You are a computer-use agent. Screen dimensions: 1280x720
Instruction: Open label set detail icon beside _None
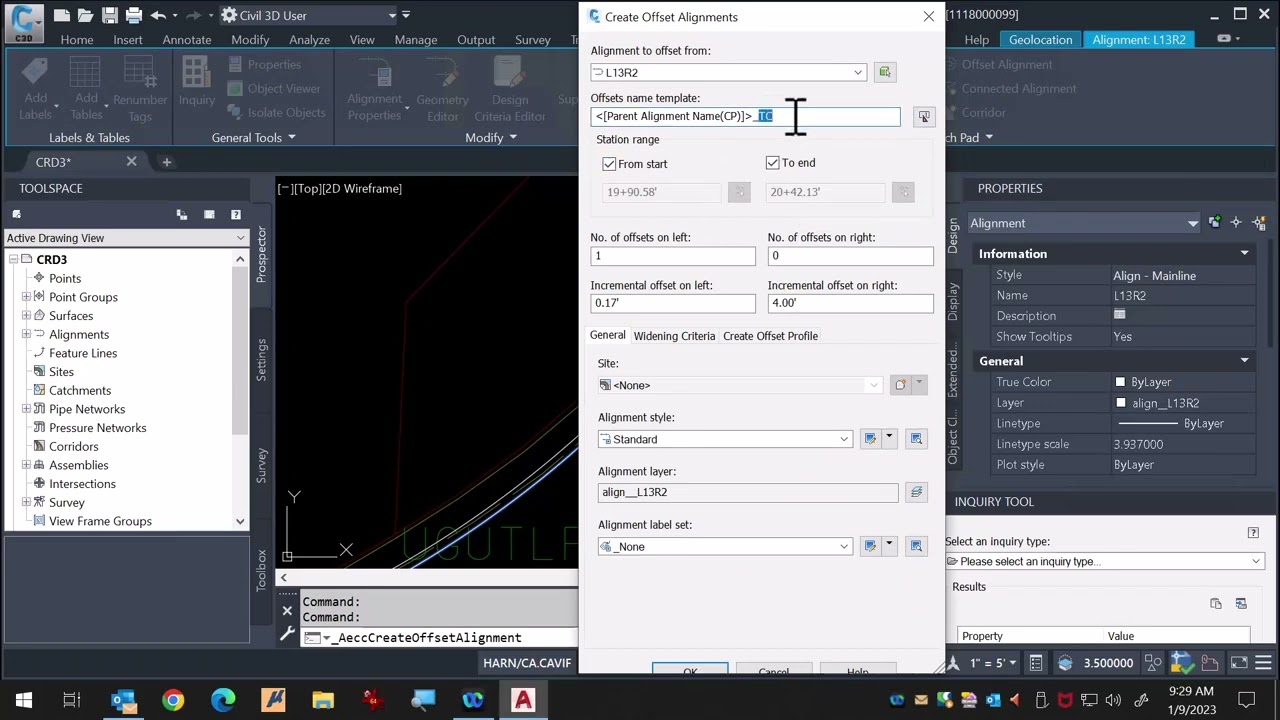(916, 546)
